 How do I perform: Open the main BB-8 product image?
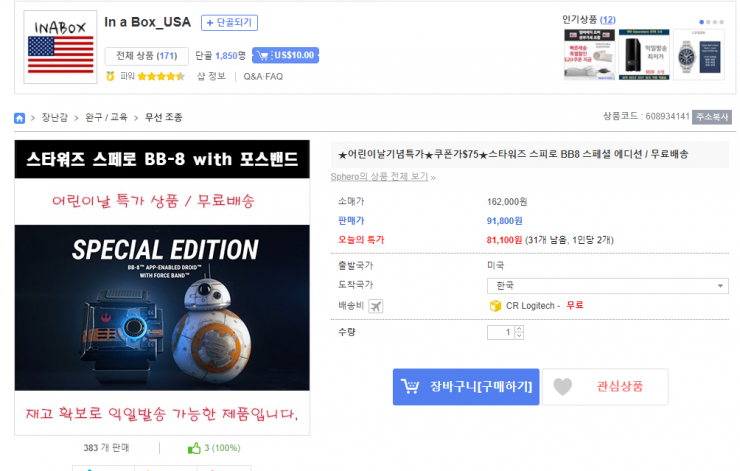point(162,287)
